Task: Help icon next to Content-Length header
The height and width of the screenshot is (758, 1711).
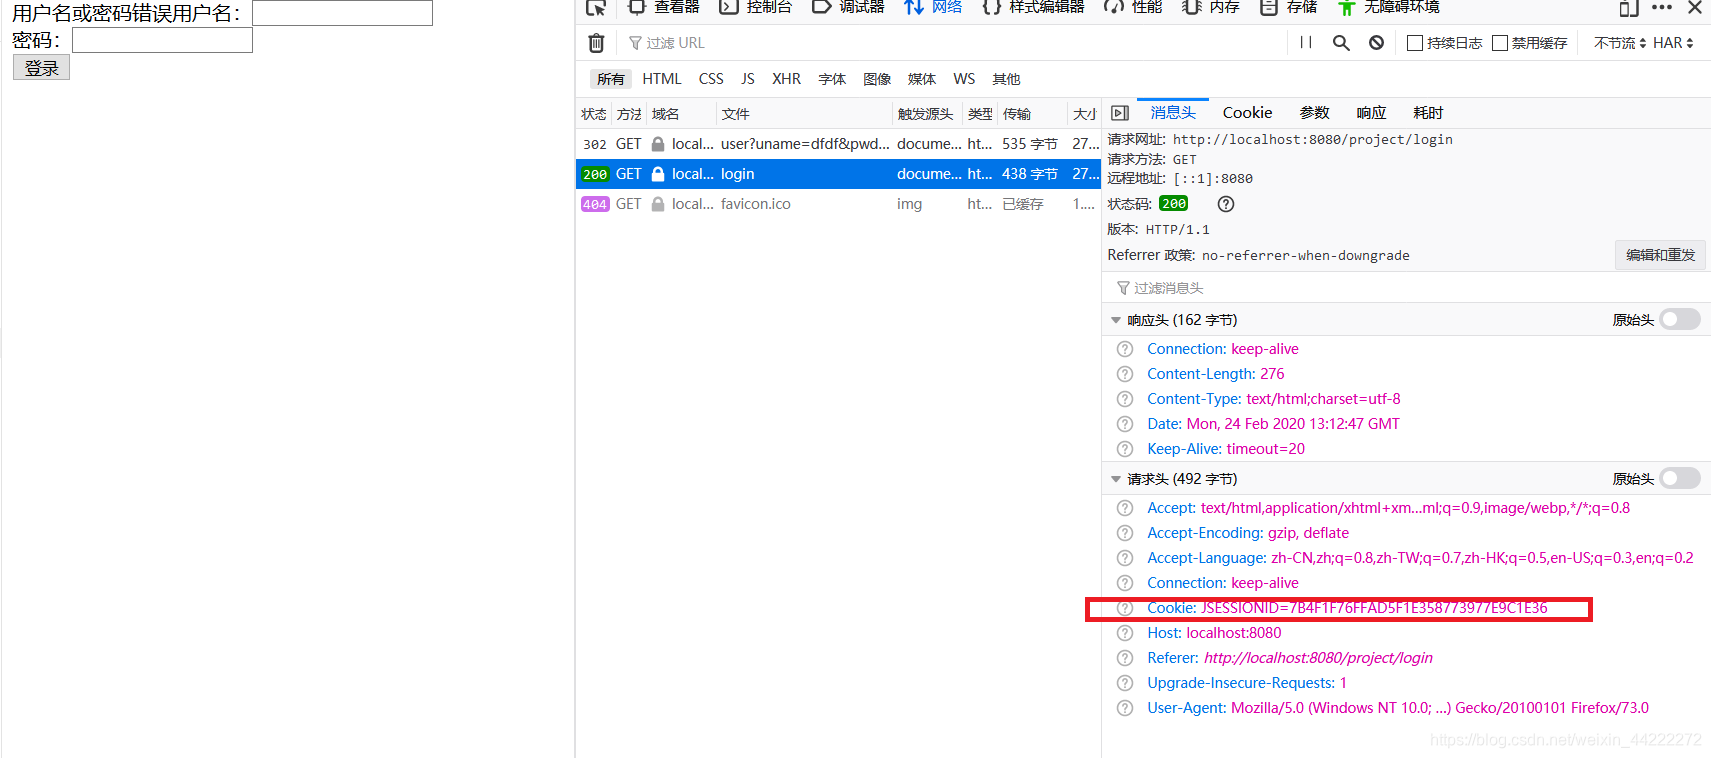Action: point(1125,374)
